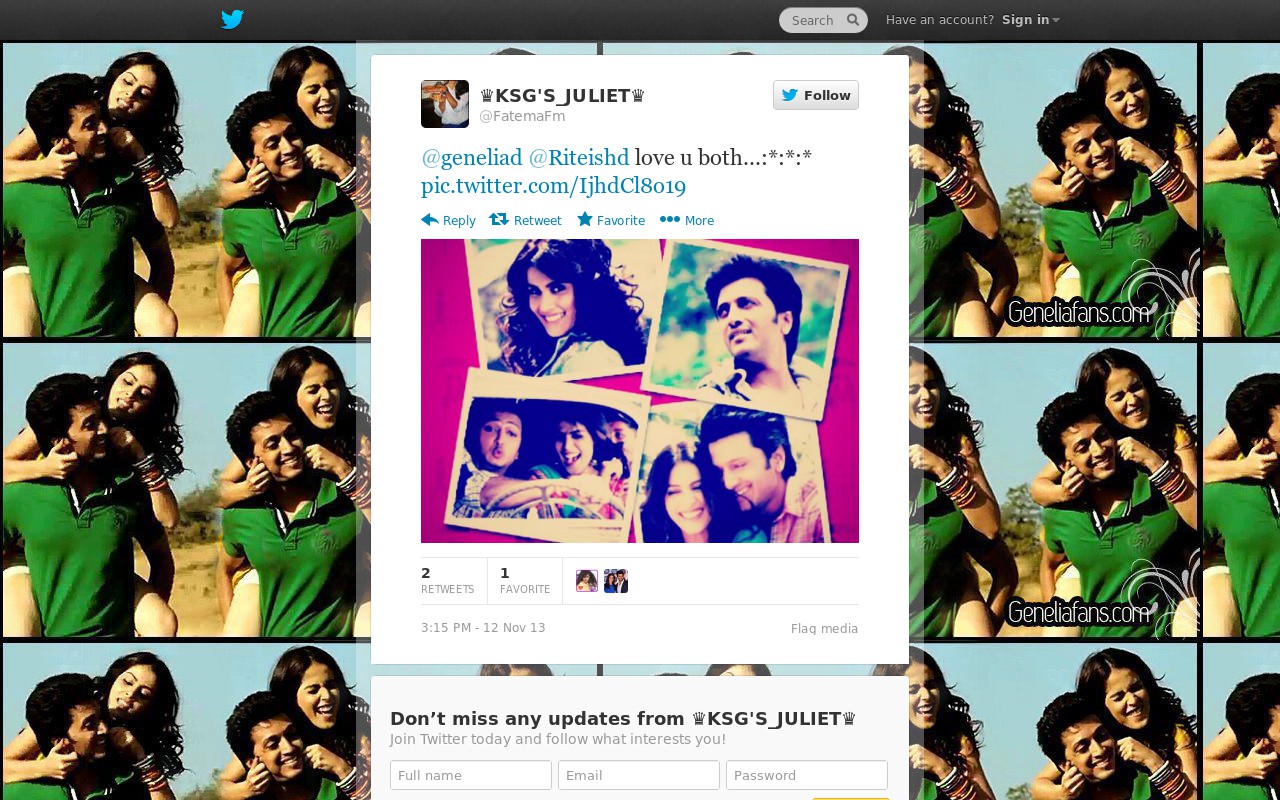Focus the Search field in top bar
Viewport: 1280px width, 800px height.
pyautogui.click(x=823, y=20)
